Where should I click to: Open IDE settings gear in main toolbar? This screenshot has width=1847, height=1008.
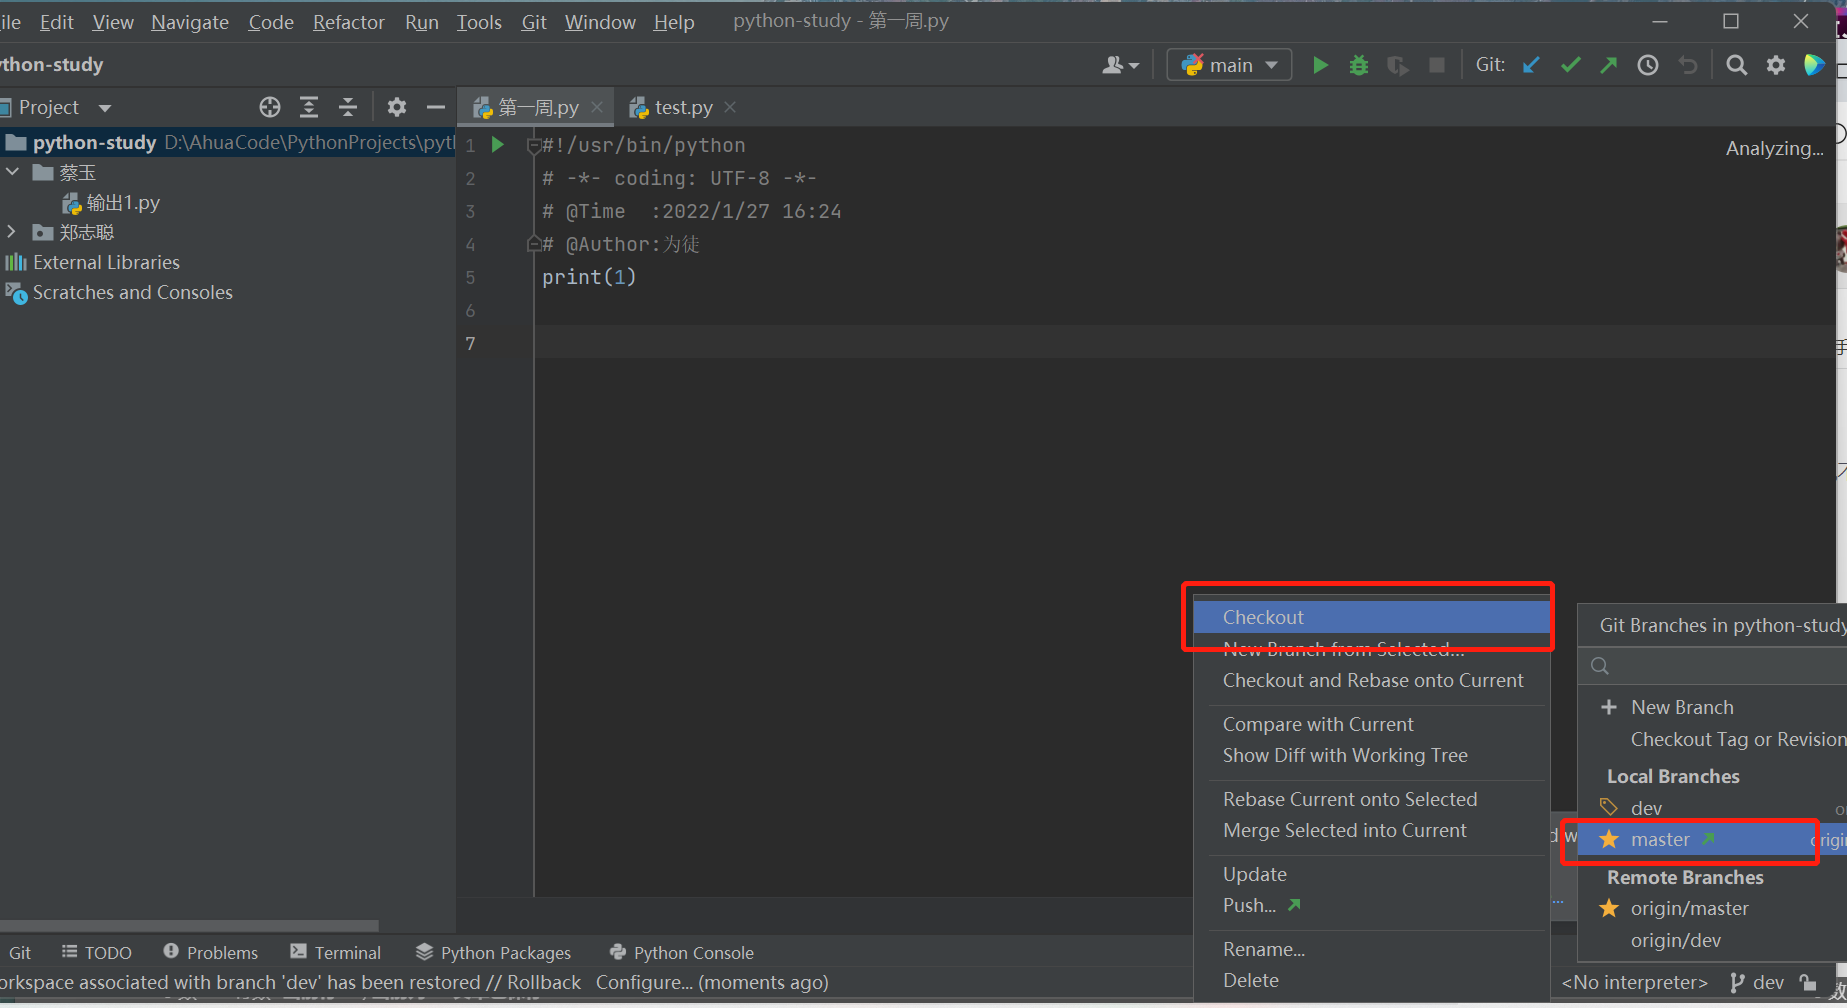point(1776,65)
